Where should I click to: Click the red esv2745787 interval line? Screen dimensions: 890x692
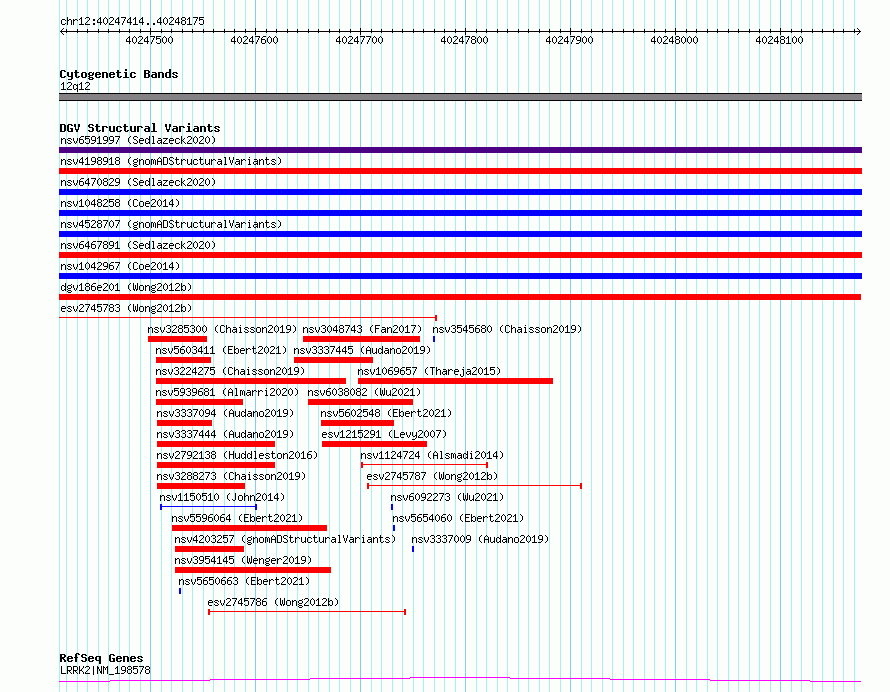(475, 486)
